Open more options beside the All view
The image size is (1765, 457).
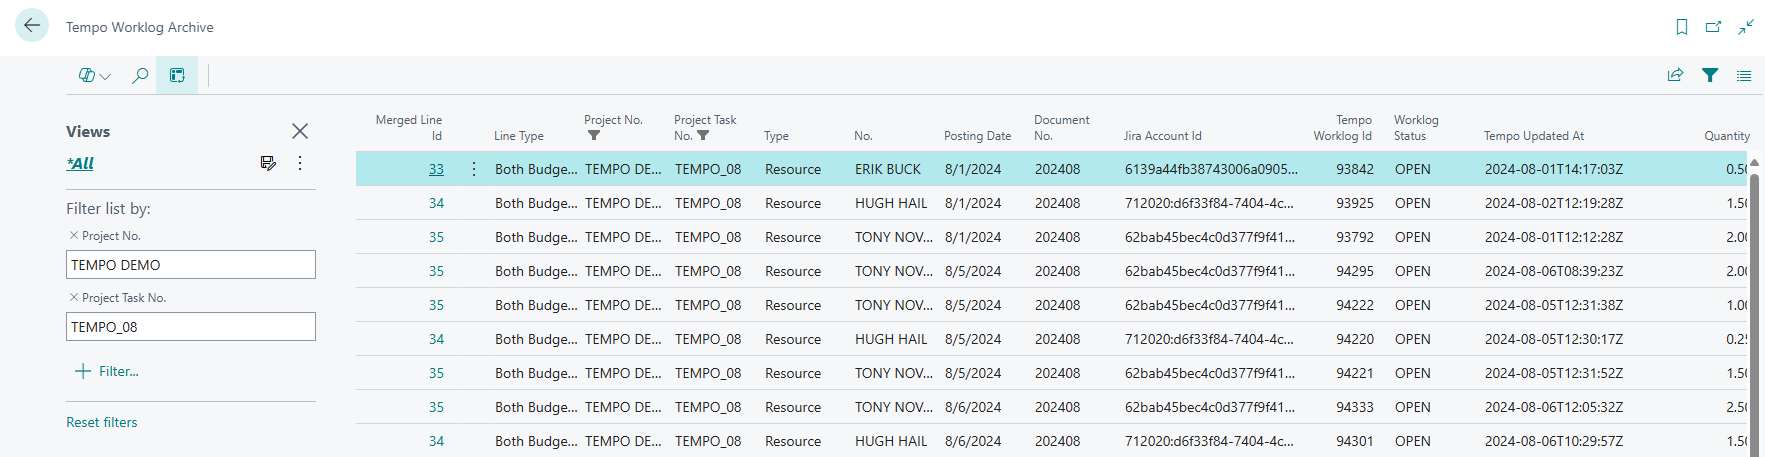click(300, 163)
